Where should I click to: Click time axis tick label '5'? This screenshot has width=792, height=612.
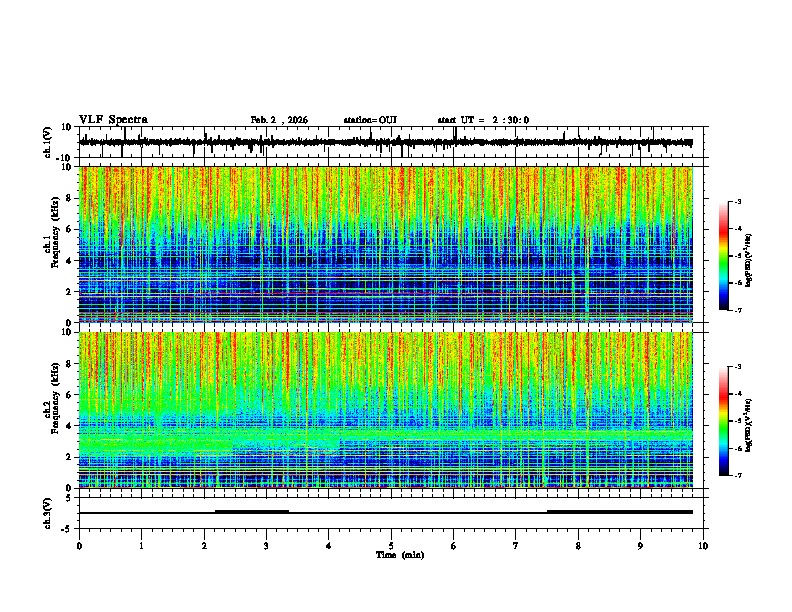[x=391, y=546]
